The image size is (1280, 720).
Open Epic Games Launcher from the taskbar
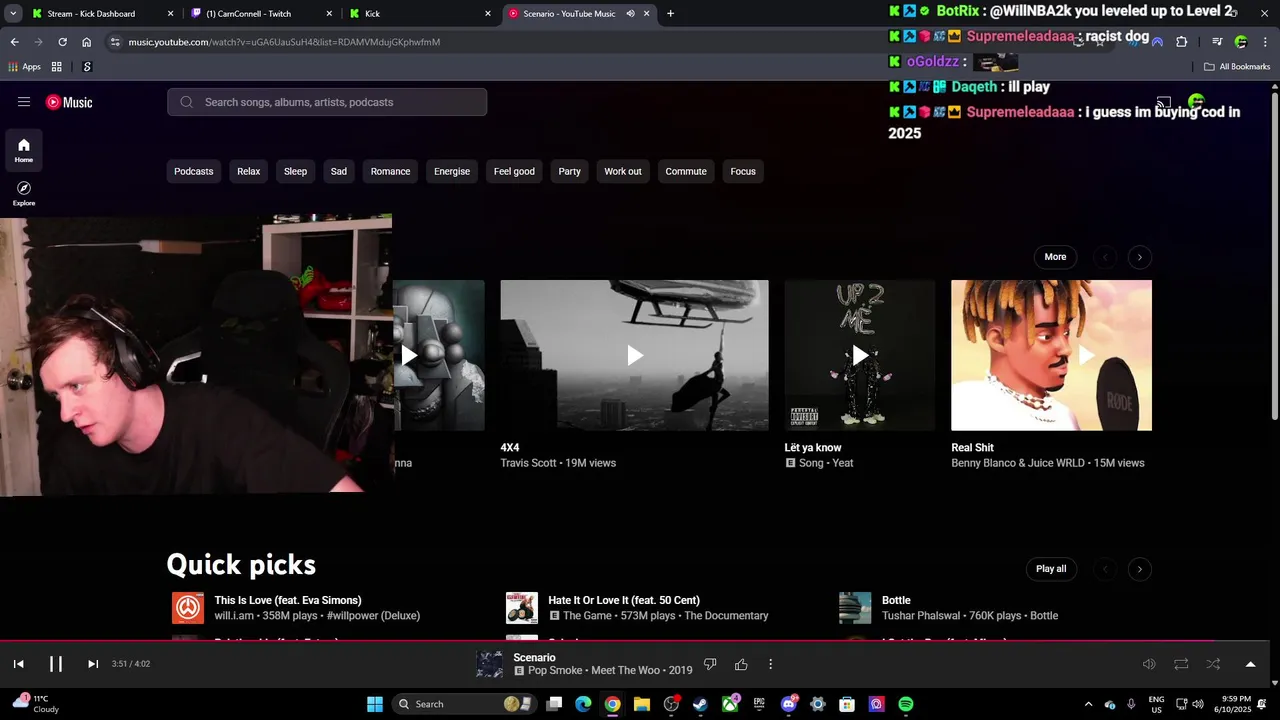[x=759, y=704]
